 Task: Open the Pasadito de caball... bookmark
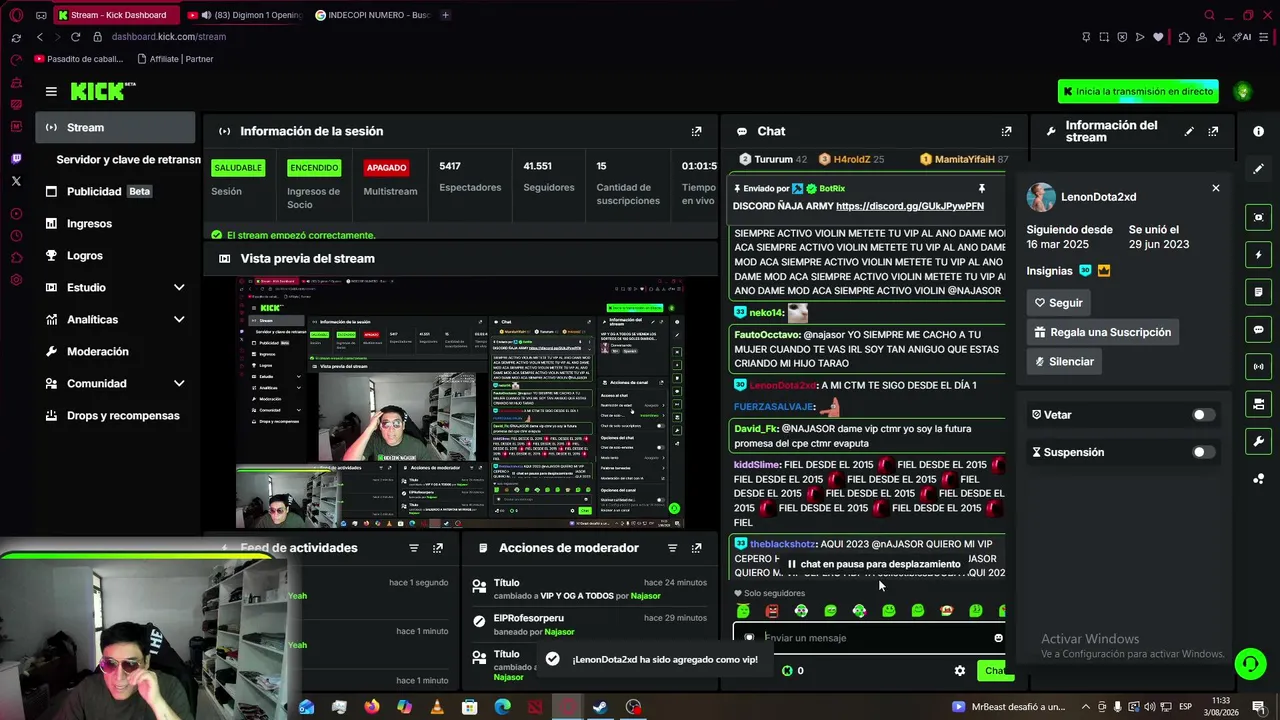pyautogui.click(x=79, y=59)
